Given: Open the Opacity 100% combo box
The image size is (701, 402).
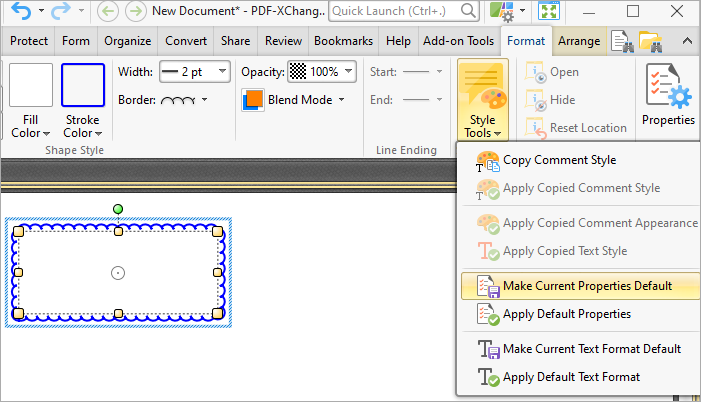Looking at the screenshot, I should pos(322,72).
